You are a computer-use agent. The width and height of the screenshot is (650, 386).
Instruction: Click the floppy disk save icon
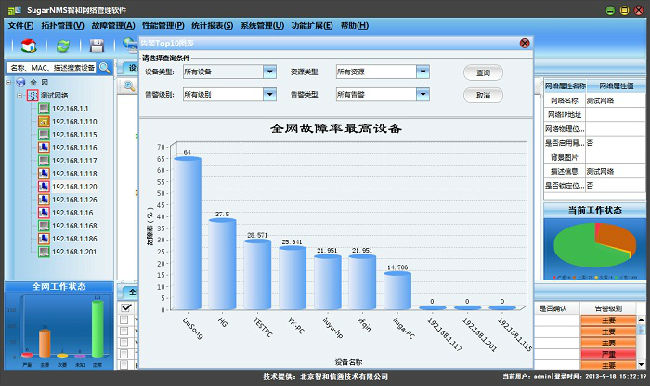click(97, 46)
